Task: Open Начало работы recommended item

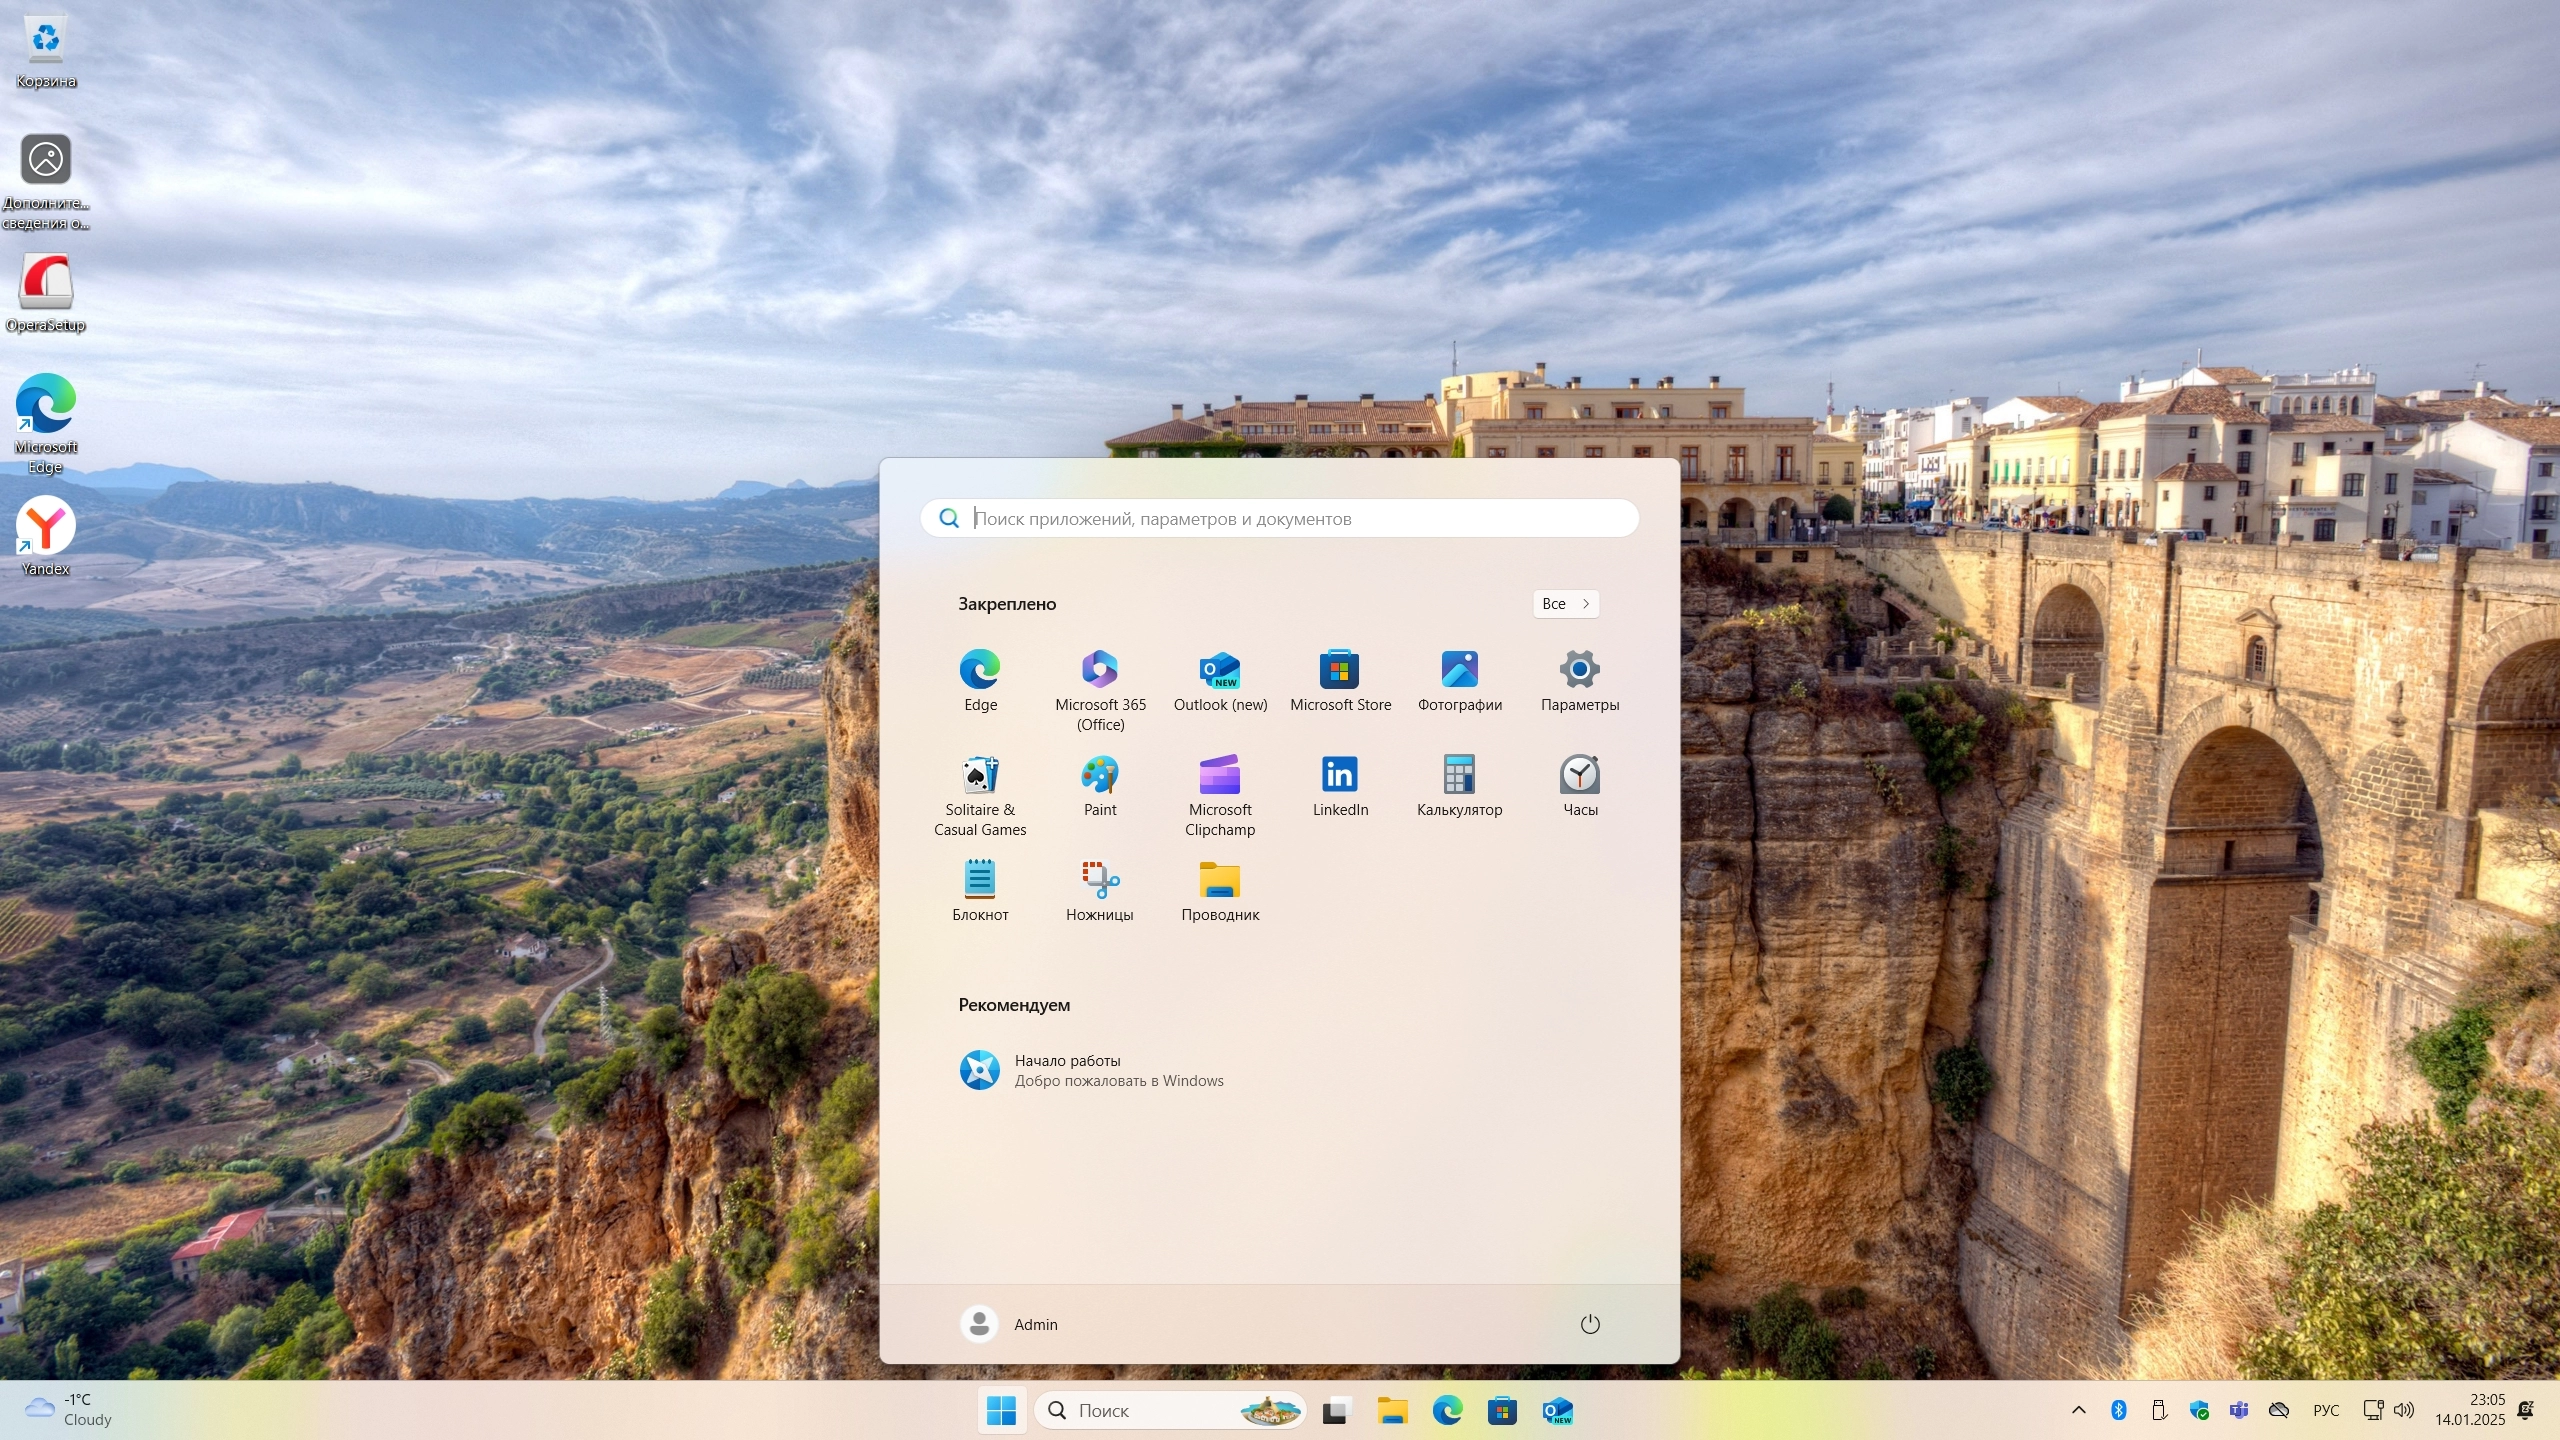Action: coord(1090,1070)
